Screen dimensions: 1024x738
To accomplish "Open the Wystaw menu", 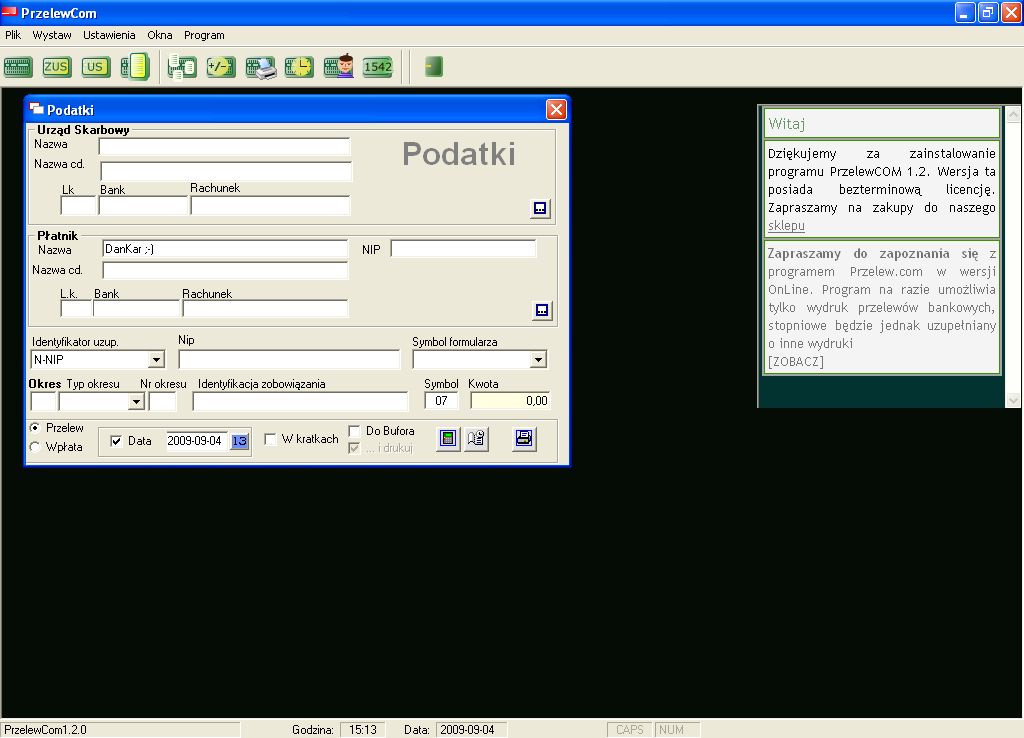I will point(52,35).
